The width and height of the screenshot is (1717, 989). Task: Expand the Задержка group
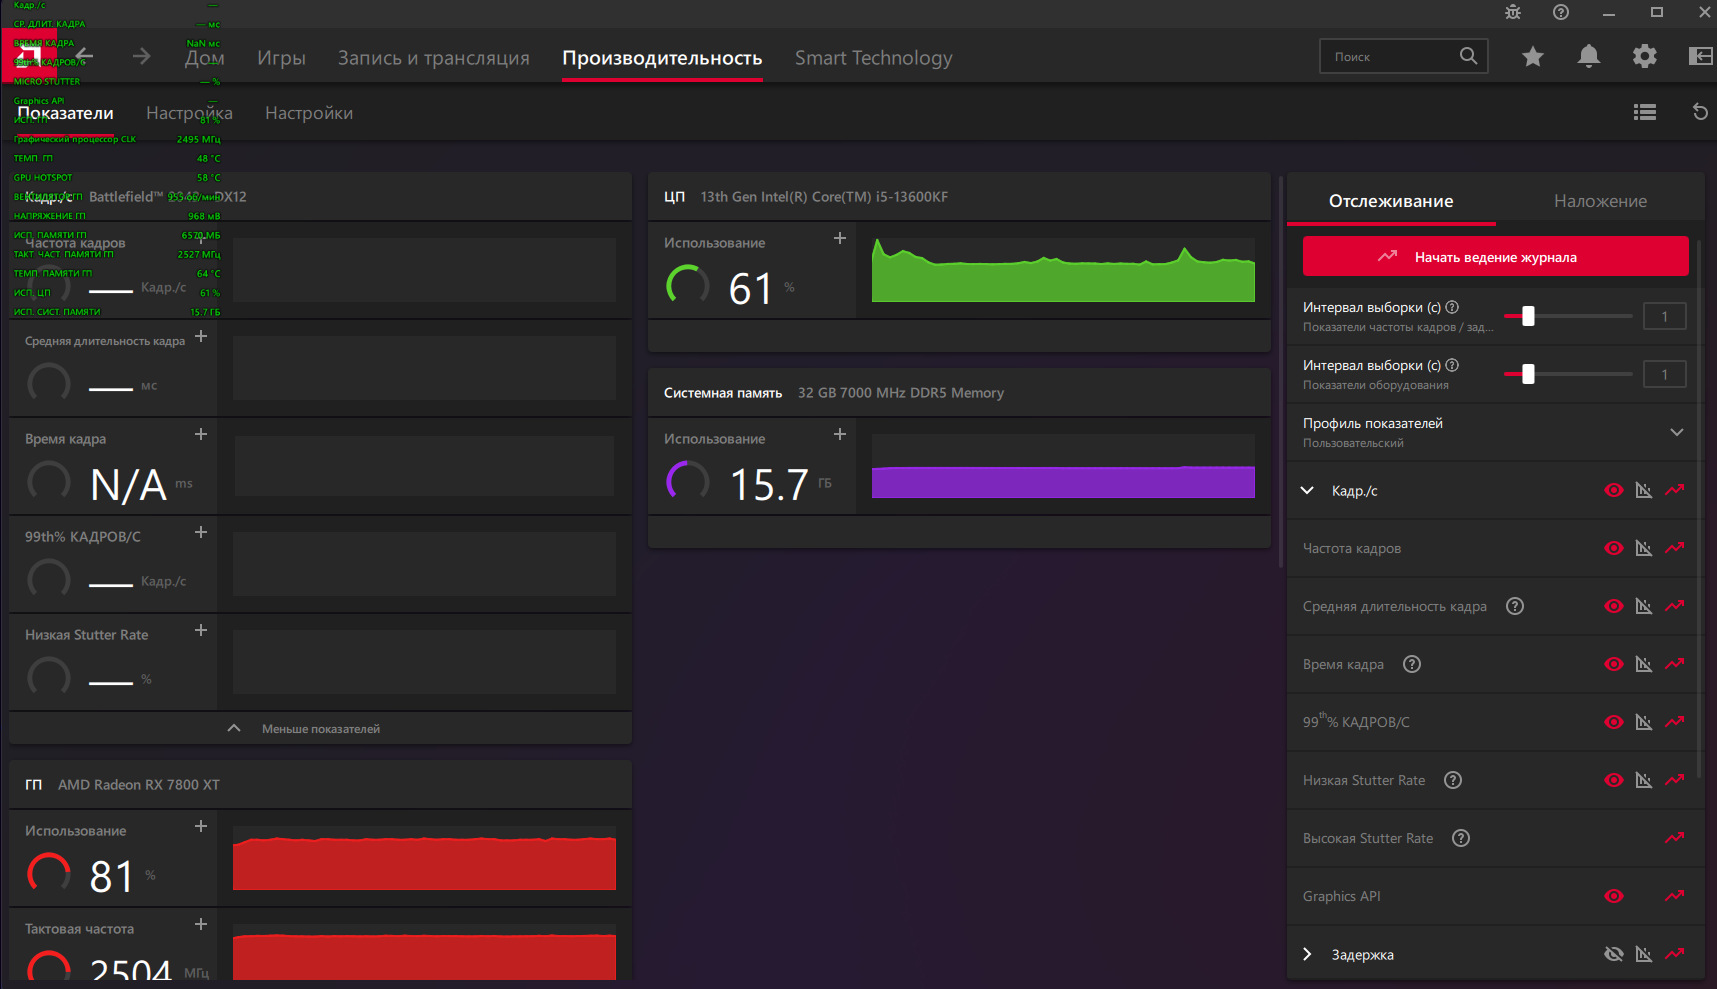(x=1307, y=954)
